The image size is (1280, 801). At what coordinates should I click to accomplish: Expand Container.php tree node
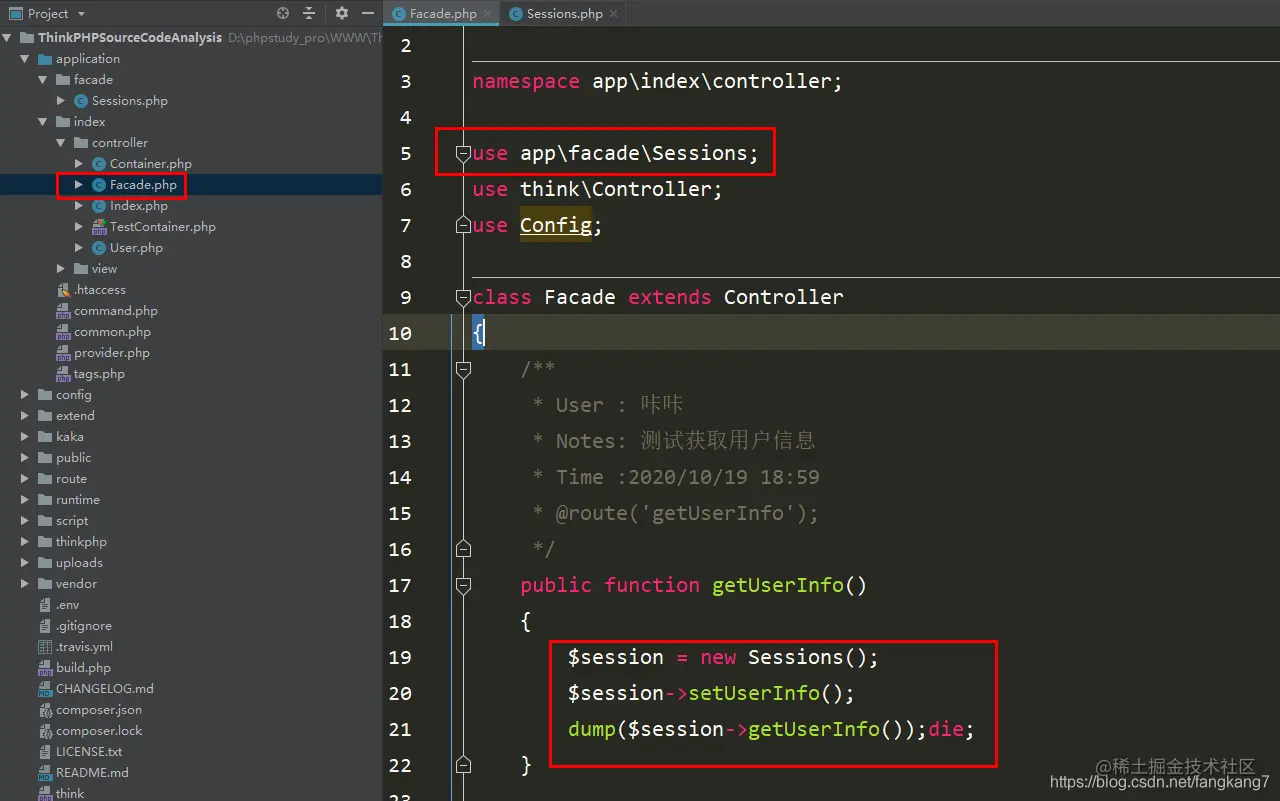click(x=79, y=164)
